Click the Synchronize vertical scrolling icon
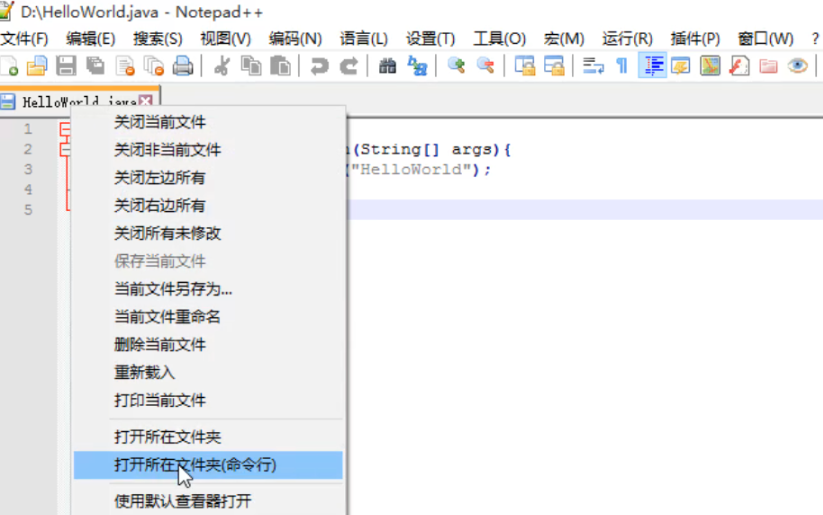The width and height of the screenshot is (823, 515). click(524, 66)
